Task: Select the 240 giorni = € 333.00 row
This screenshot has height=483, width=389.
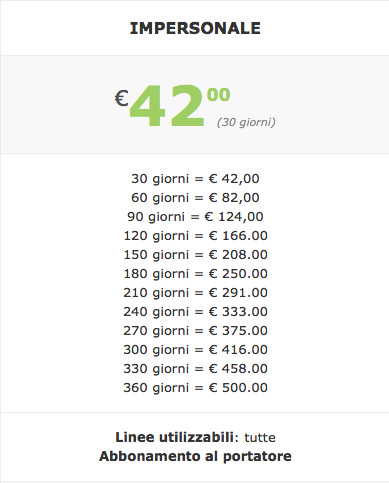Action: tap(195, 312)
